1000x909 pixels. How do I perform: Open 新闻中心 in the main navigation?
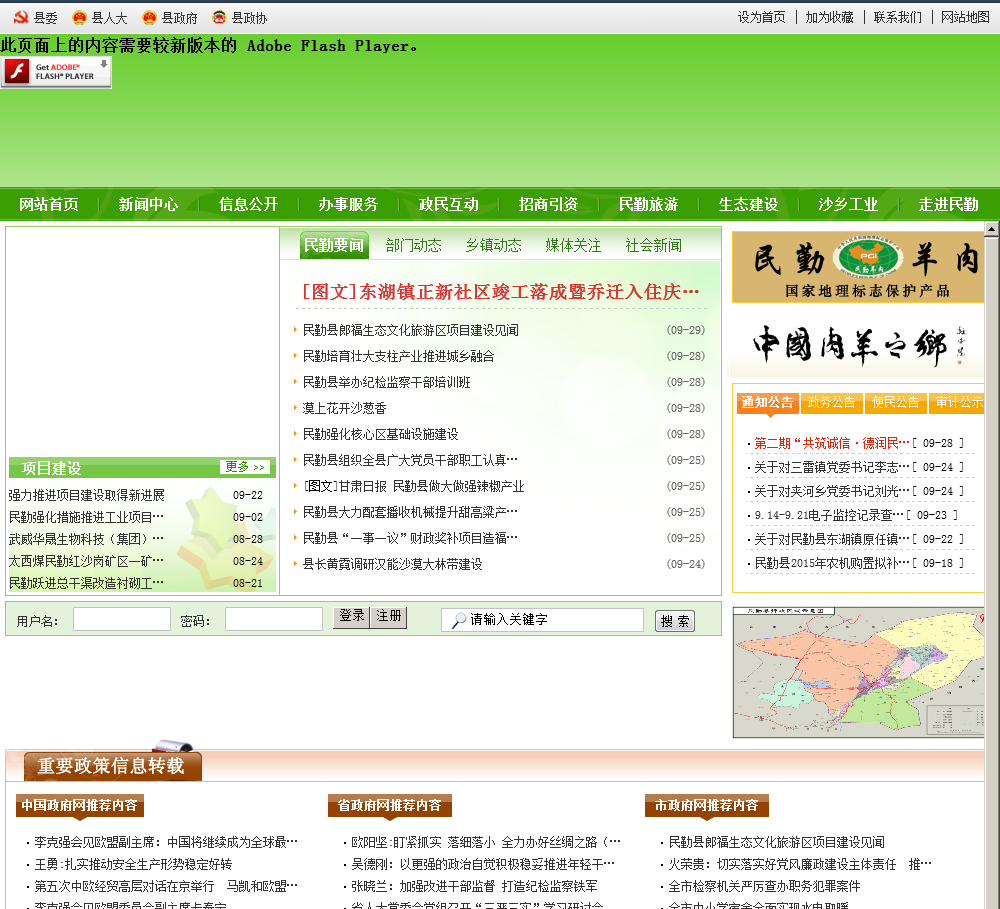[x=148, y=204]
